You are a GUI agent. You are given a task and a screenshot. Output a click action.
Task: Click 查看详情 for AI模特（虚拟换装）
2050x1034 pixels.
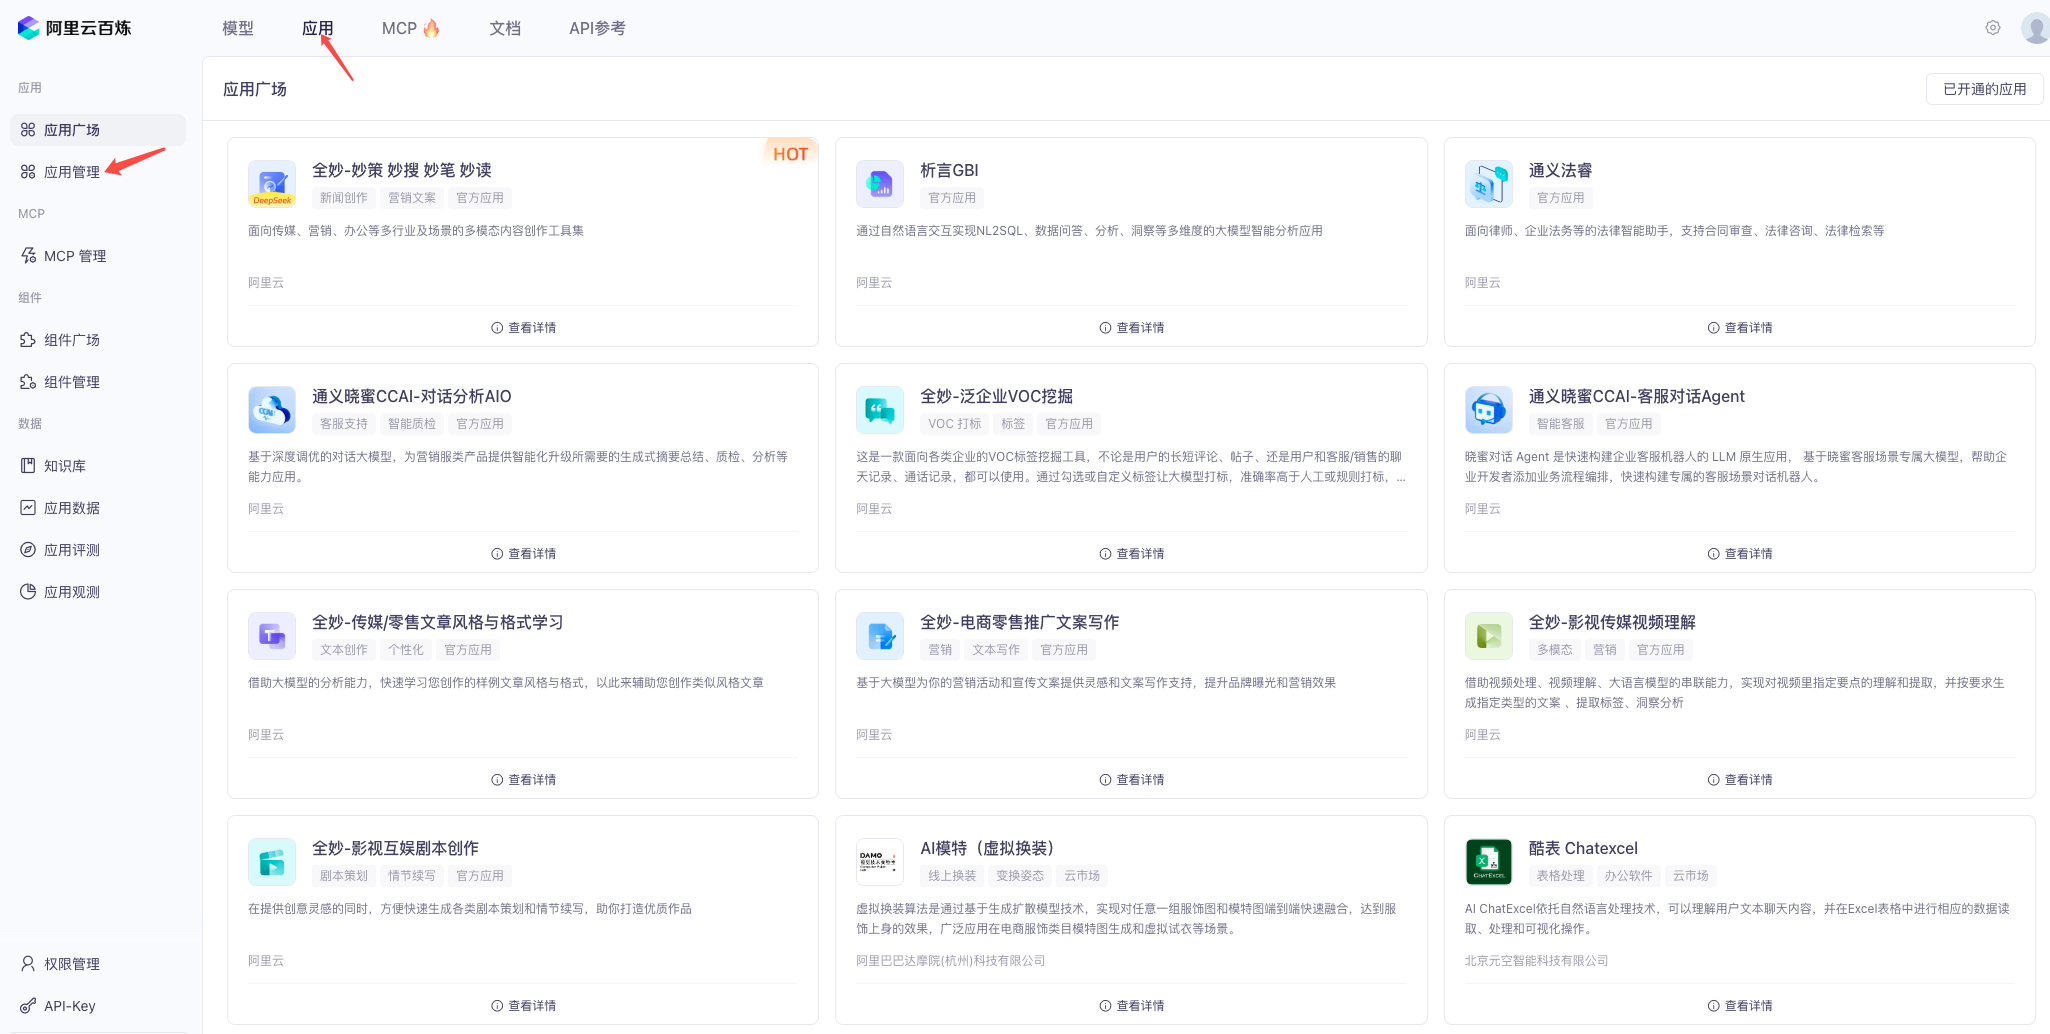tap(1131, 1006)
